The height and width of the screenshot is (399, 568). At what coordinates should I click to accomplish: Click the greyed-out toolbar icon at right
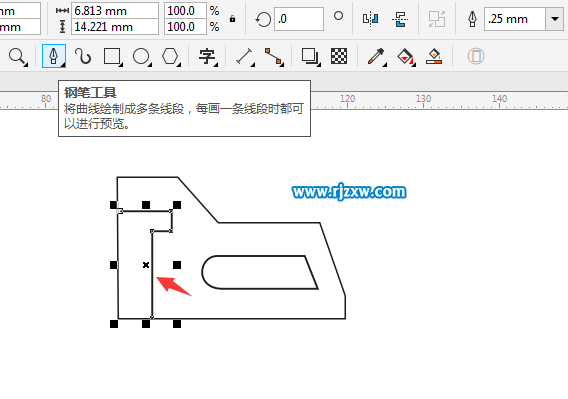(476, 56)
